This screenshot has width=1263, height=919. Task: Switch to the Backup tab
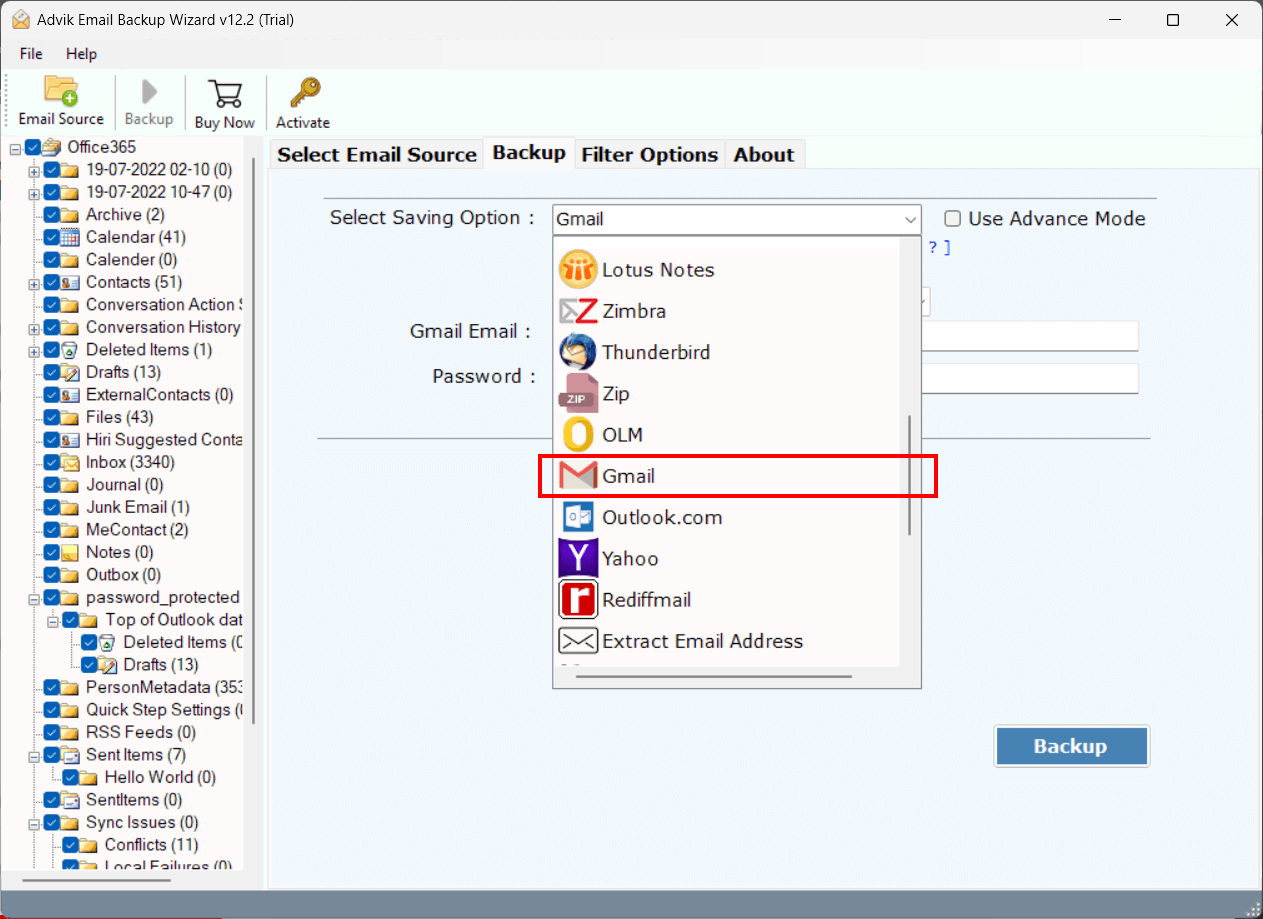coord(529,153)
